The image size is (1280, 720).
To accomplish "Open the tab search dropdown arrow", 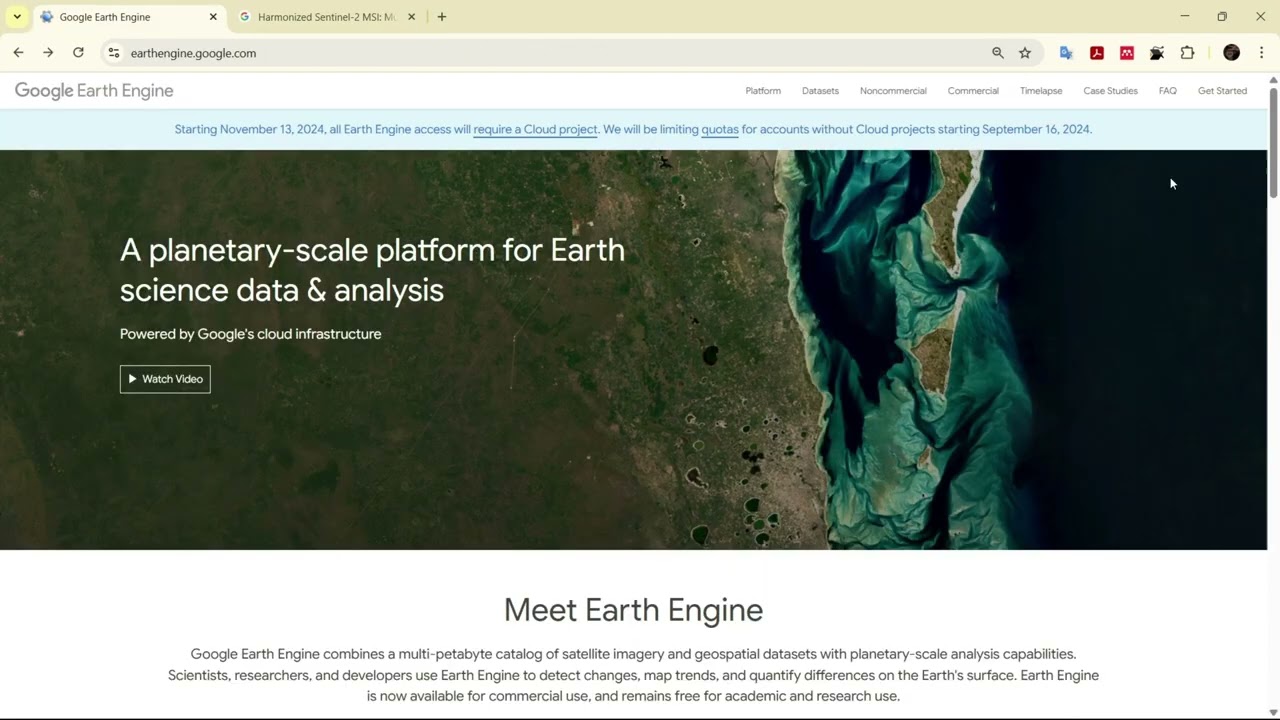I will [17, 17].
